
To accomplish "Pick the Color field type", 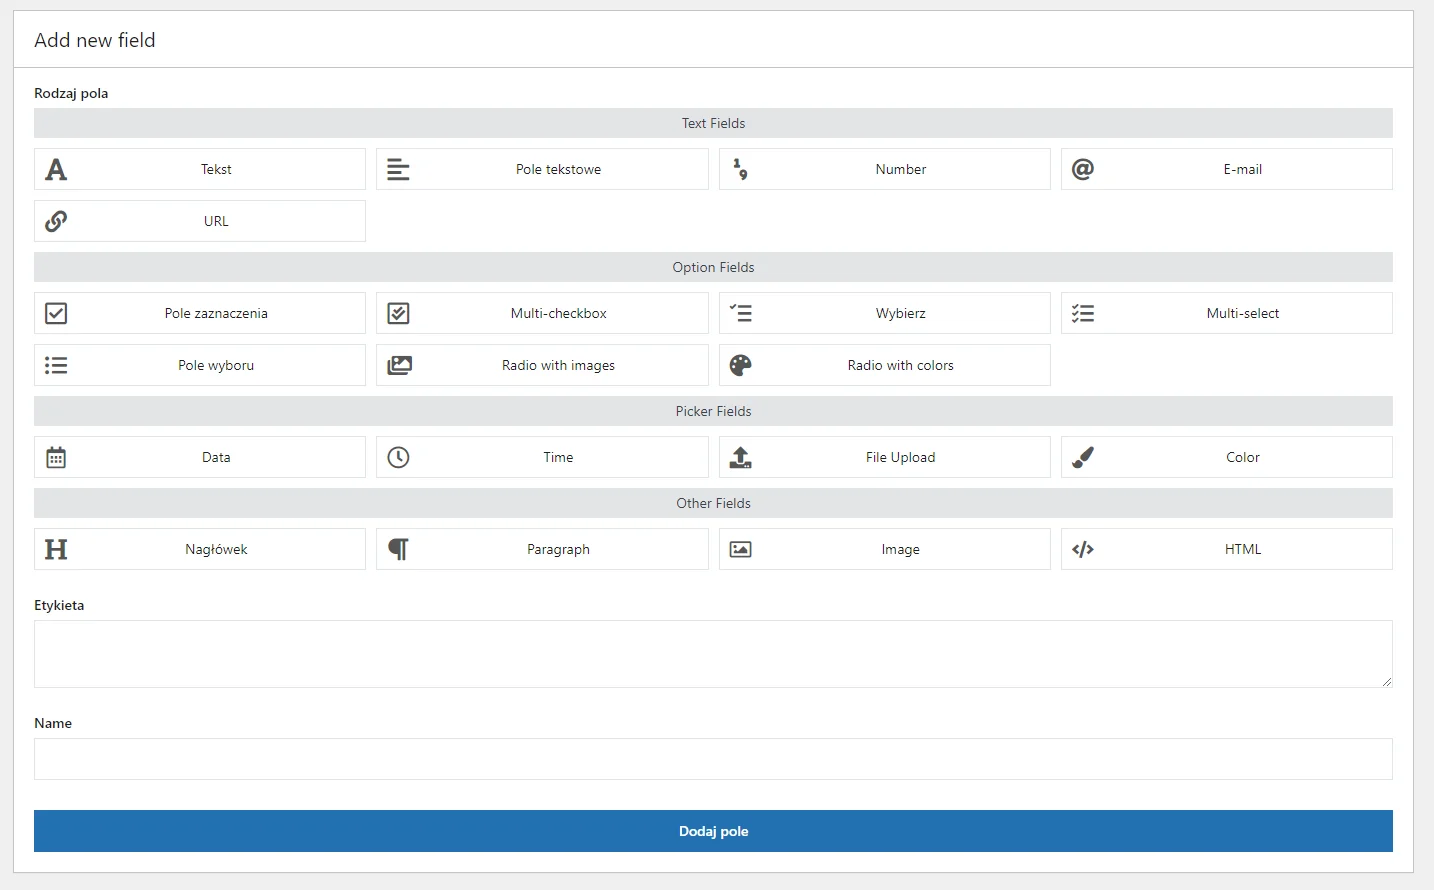I will coord(1227,458).
